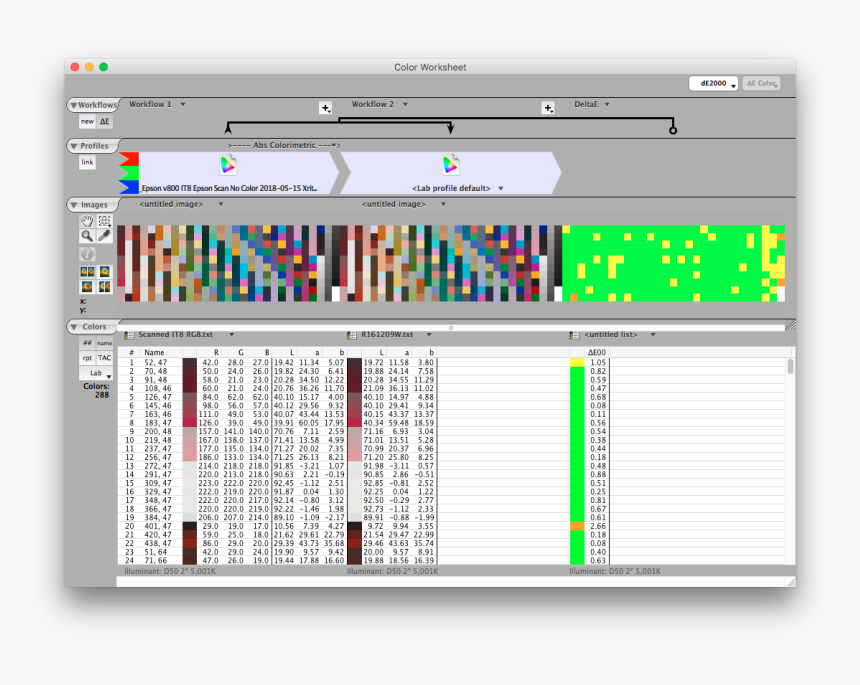This screenshot has height=685, width=860.
Task: Click ΔE00 value 1.05
Action: 598,363
